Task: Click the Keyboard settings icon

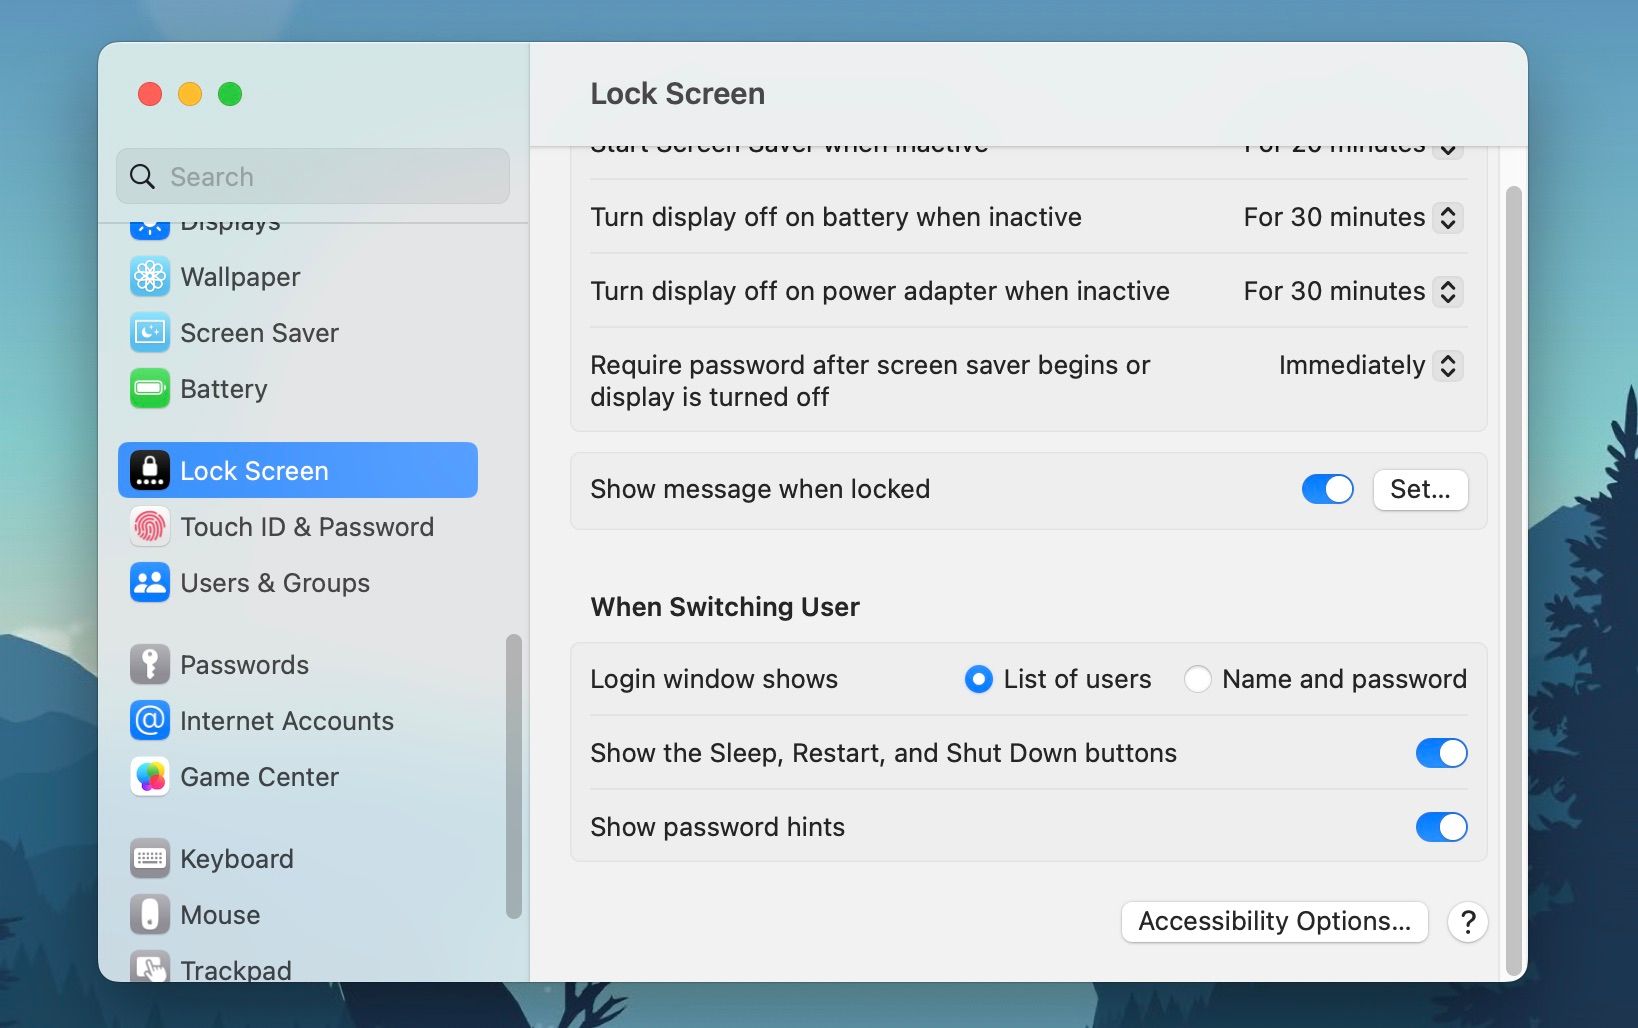Action: coord(149,858)
